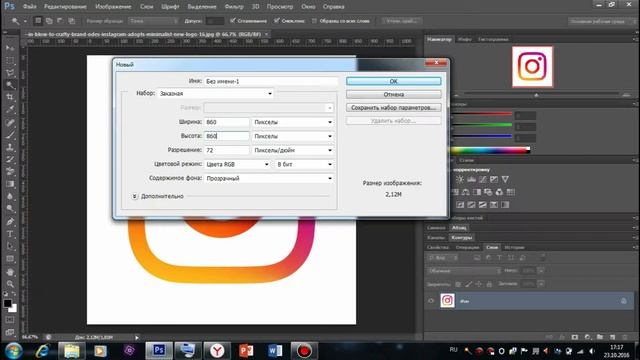The width and height of the screenshot is (640, 360).
Task: Click the Ширина width input field
Action: point(227,122)
